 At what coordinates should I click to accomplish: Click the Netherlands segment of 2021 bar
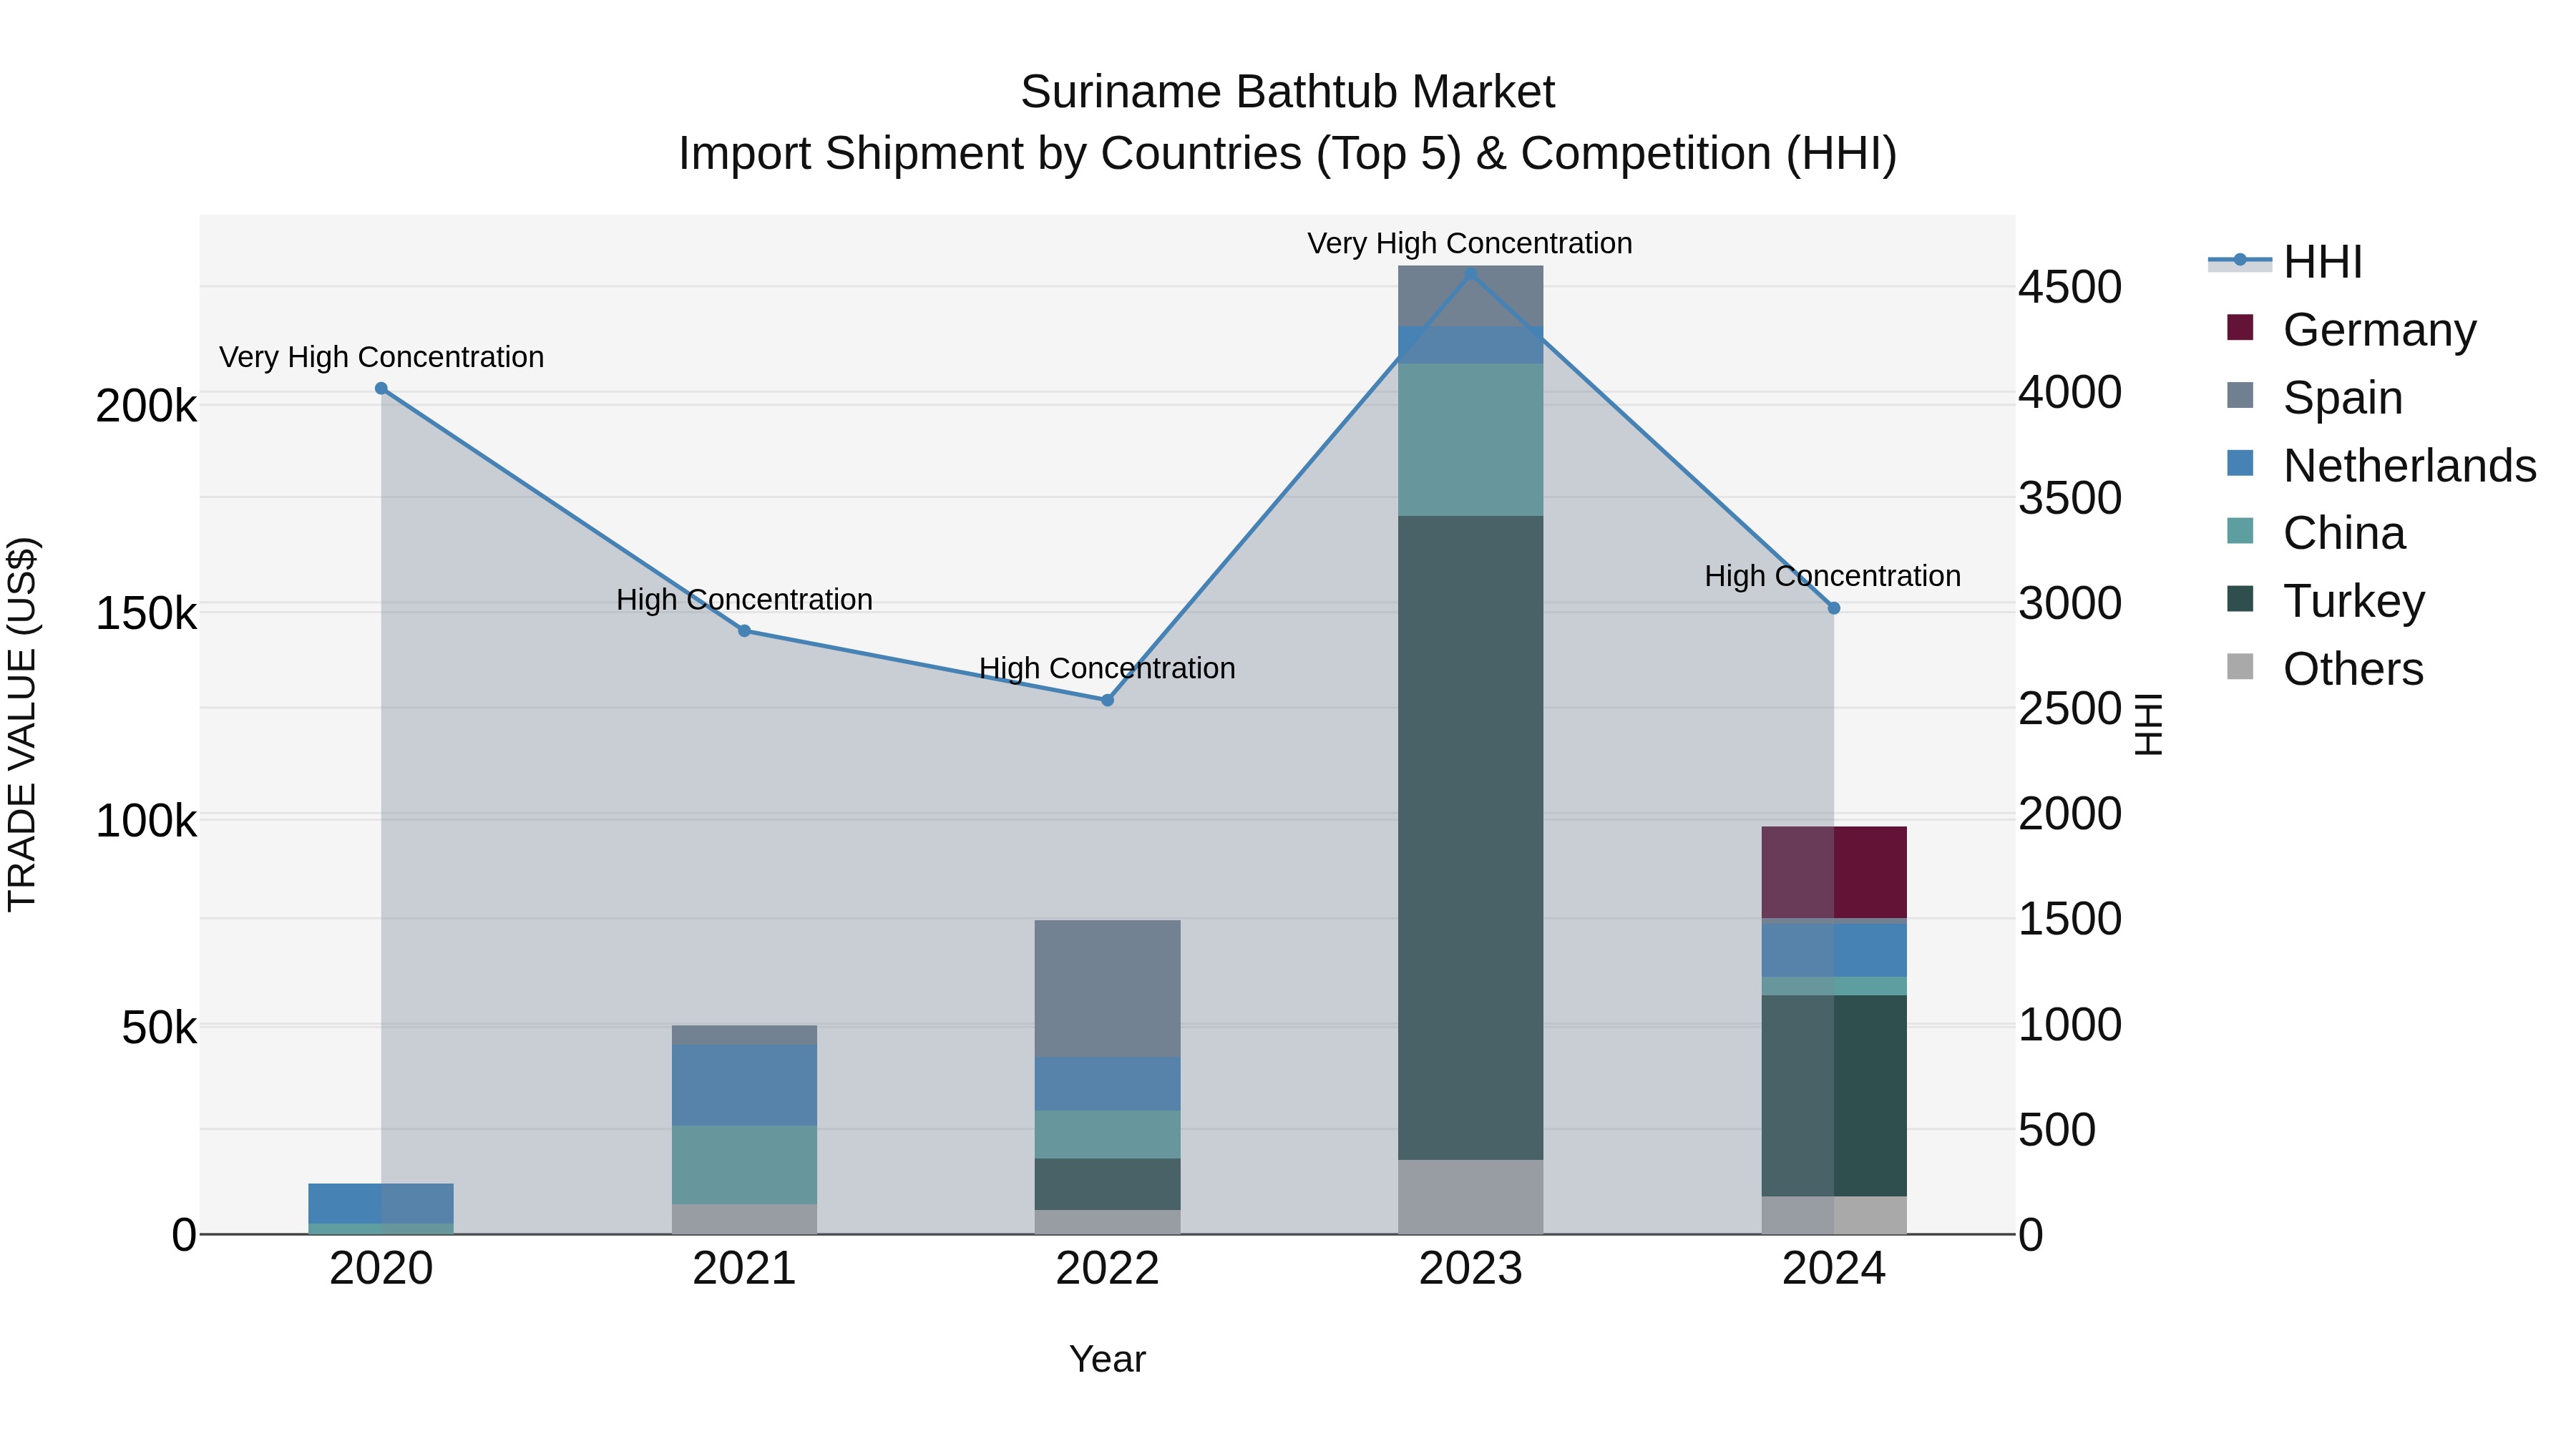click(744, 1085)
